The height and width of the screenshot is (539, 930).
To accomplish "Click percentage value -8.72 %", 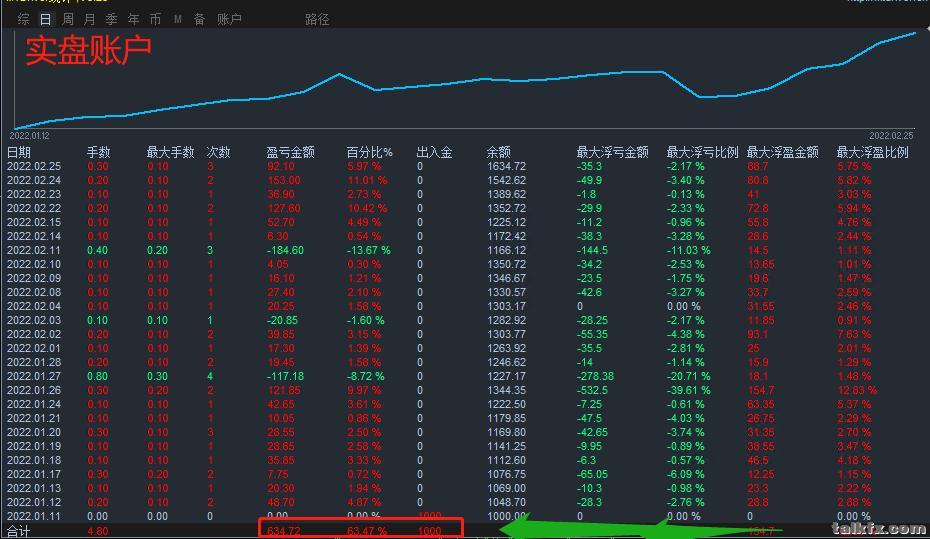I will [x=365, y=376].
